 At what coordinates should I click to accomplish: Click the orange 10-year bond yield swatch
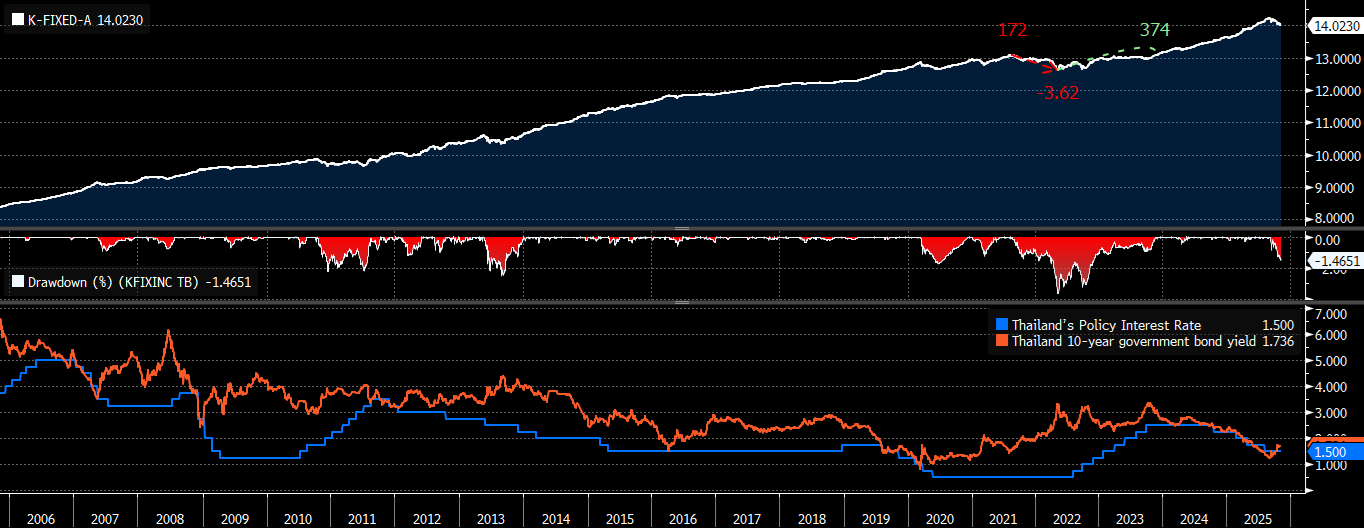(1001, 342)
